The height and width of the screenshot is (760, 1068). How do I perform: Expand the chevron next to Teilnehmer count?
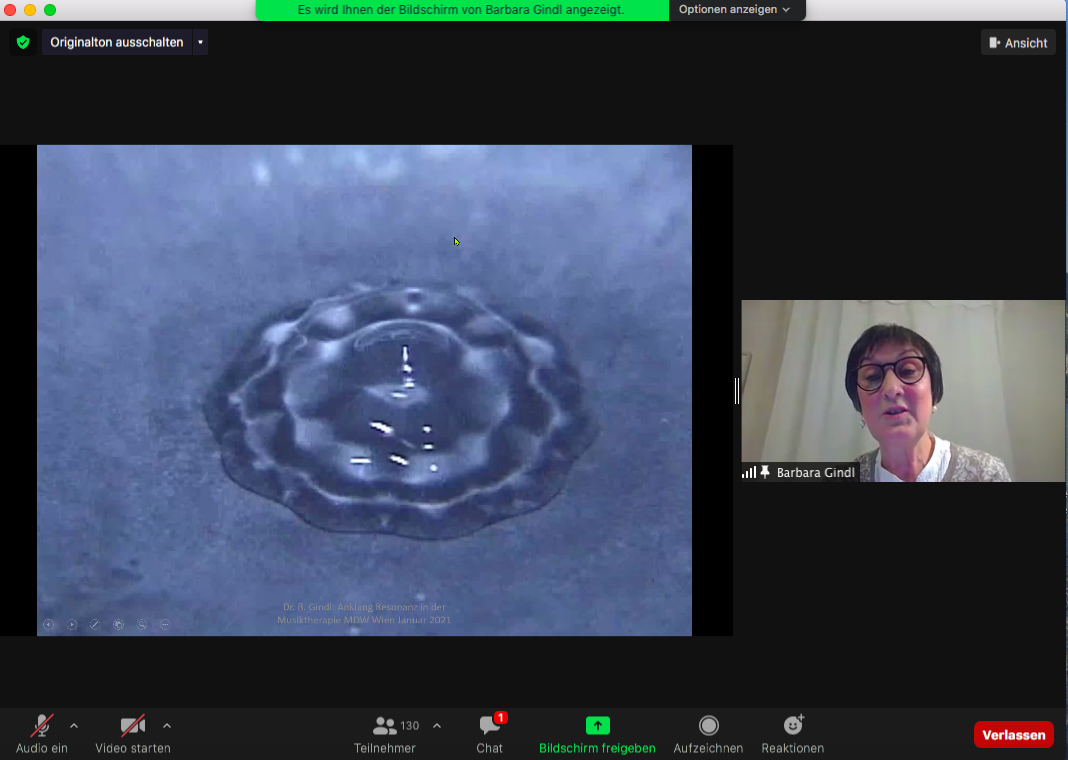coord(437,726)
